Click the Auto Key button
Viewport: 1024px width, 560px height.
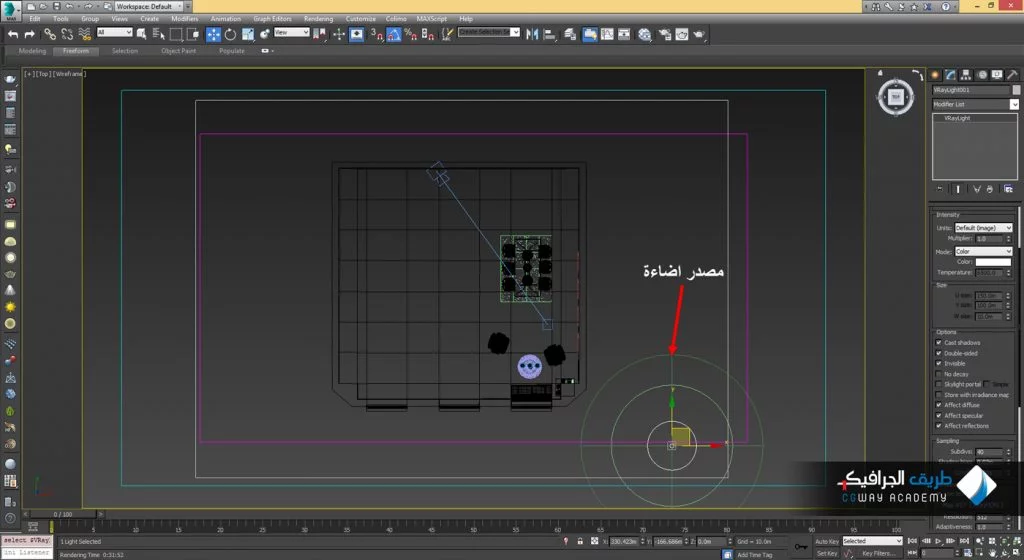(x=825, y=541)
